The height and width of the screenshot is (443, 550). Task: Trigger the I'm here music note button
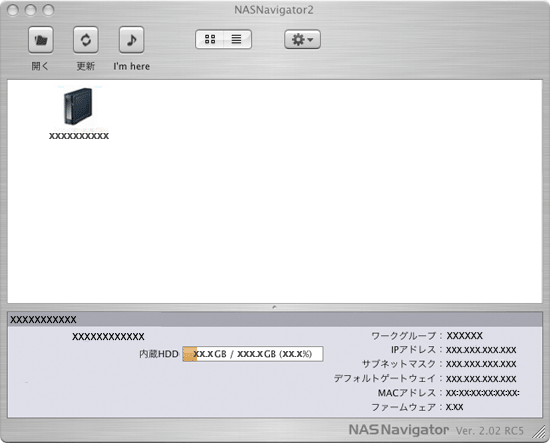(x=132, y=40)
